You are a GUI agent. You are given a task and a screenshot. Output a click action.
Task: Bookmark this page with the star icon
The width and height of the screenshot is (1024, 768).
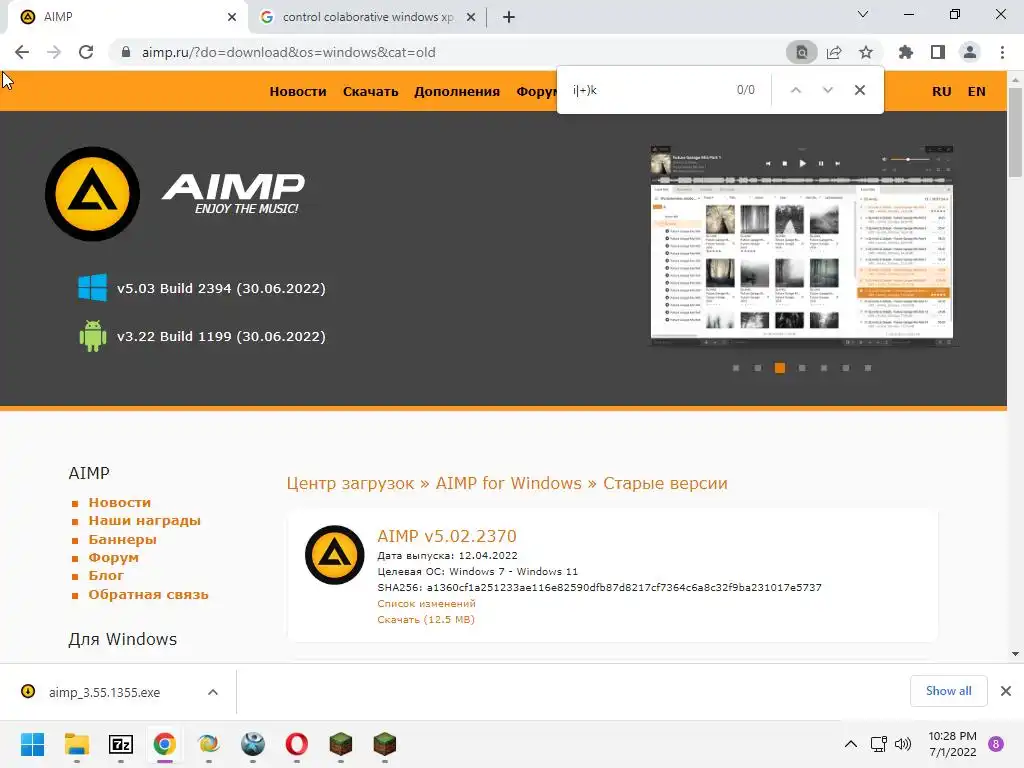[866, 52]
